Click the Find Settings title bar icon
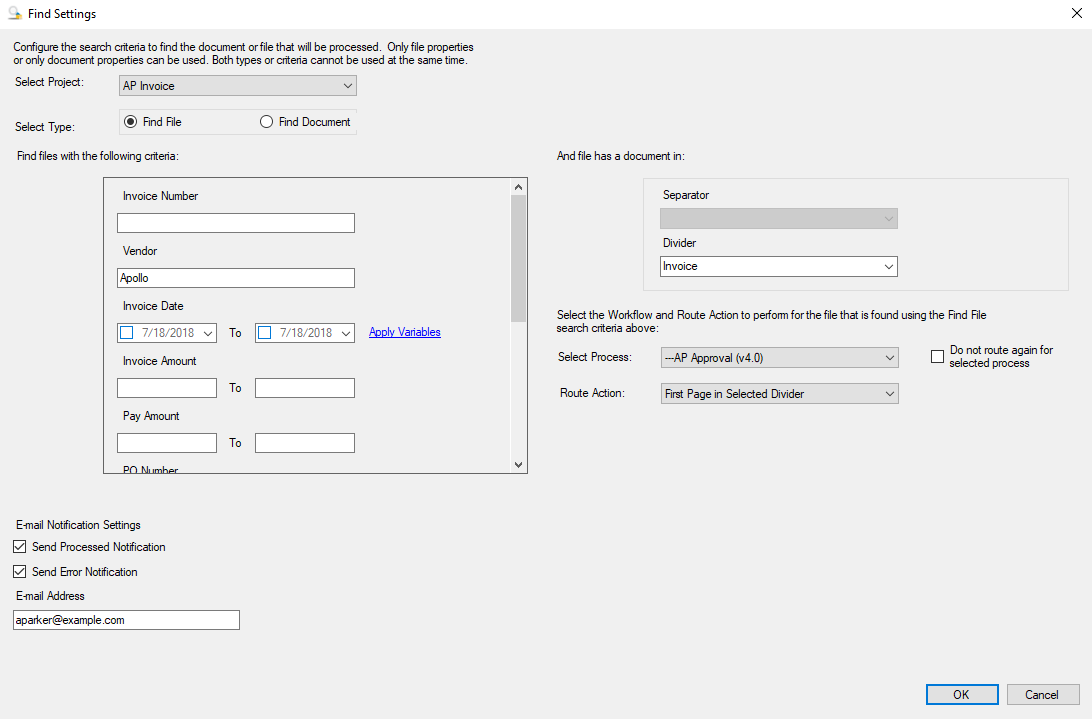Screen dimensions: 1092x719 pos(15,14)
